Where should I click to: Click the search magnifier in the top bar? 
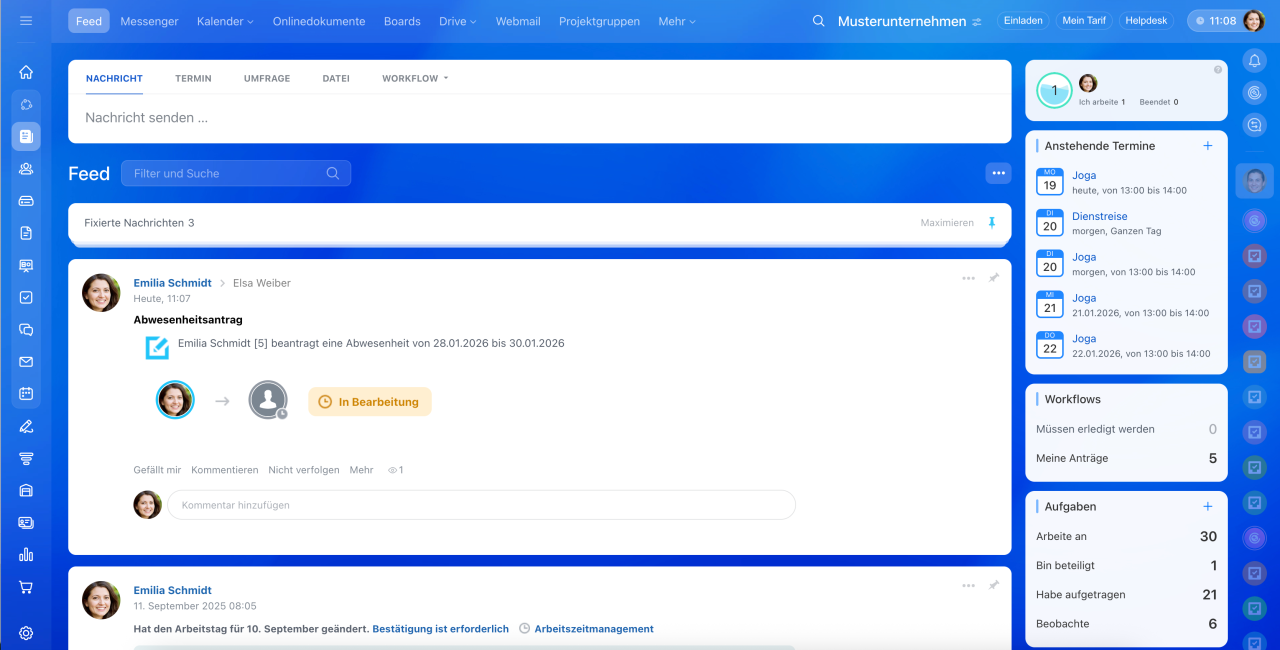819,21
